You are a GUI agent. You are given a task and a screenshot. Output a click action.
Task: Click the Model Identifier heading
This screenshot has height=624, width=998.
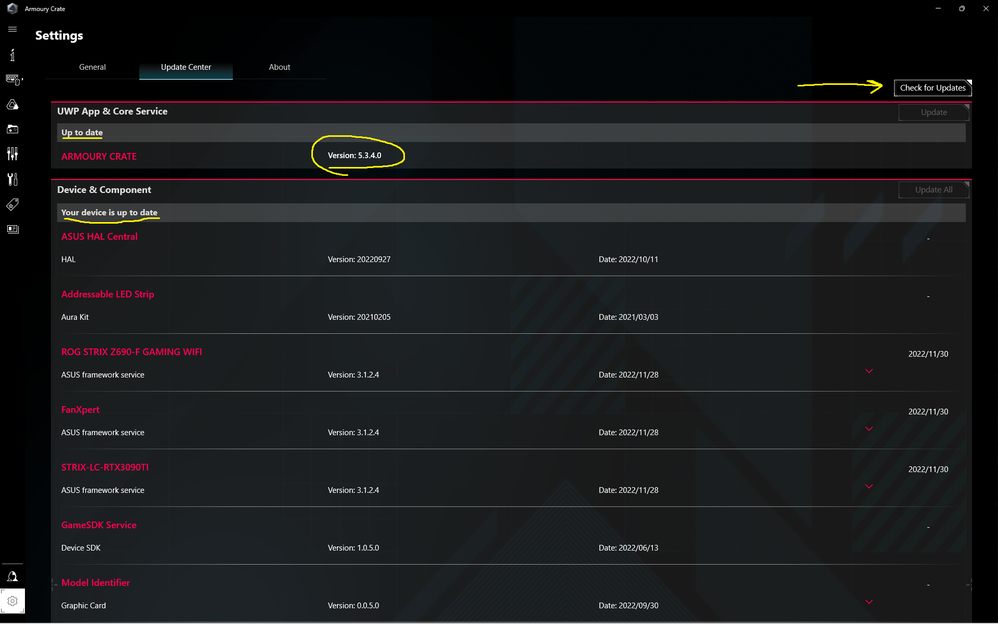point(95,583)
